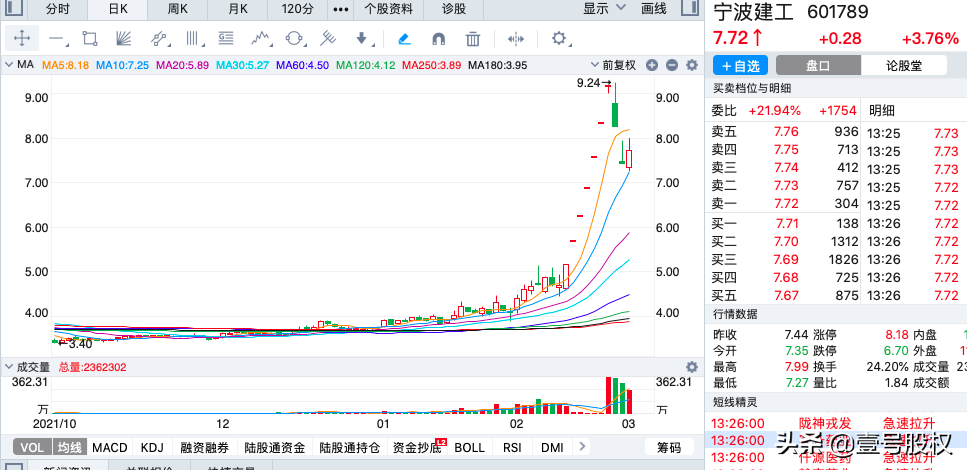Open the 显示 dropdown menu
This screenshot has height=470, width=967.
tap(602, 9)
